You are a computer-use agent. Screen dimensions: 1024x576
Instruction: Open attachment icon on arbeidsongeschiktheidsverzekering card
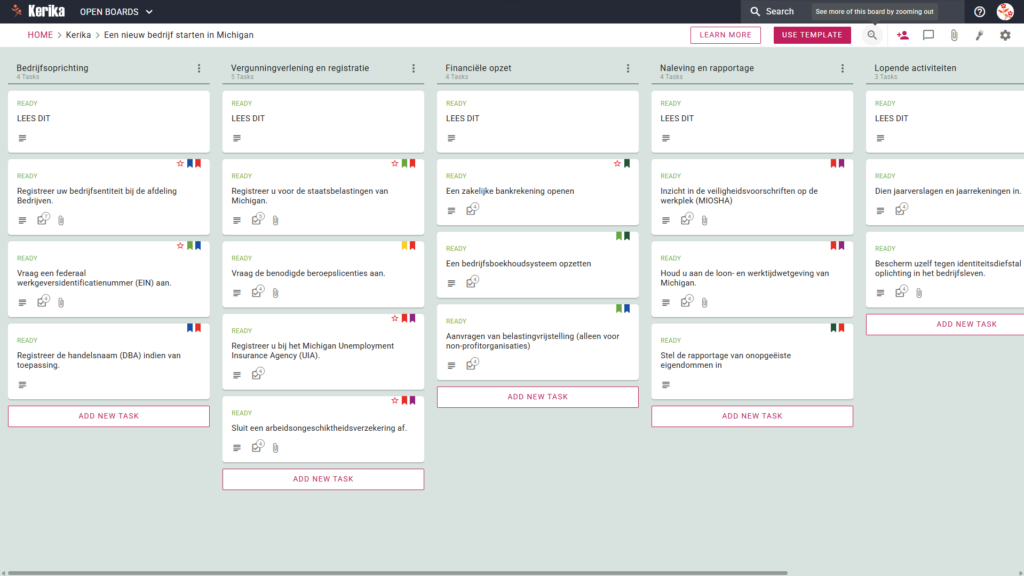(x=276, y=448)
